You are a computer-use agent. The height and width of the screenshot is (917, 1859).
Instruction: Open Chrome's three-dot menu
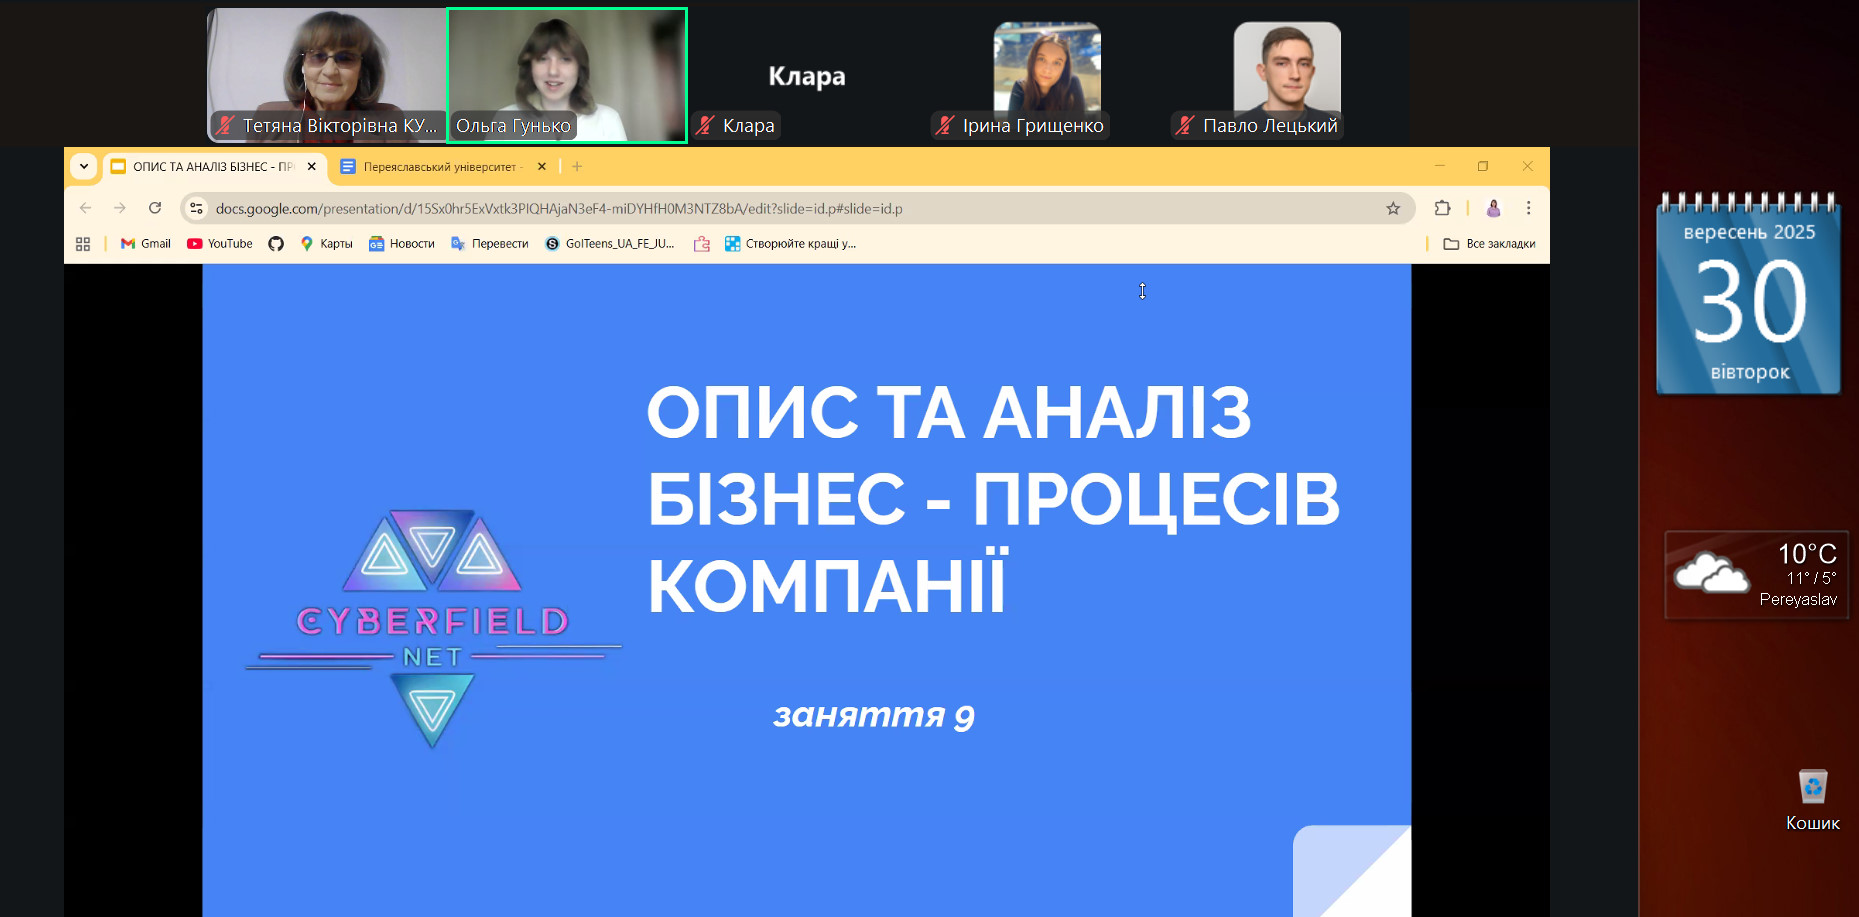1528,208
